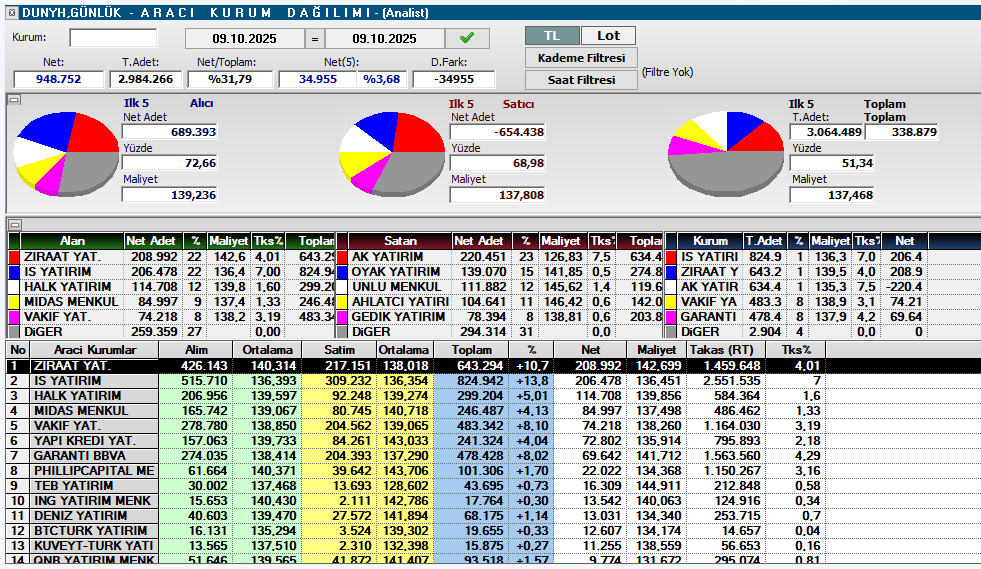Click the Maliyet header in Satan table
Viewport: 981px width, 569px height.
coord(561,241)
